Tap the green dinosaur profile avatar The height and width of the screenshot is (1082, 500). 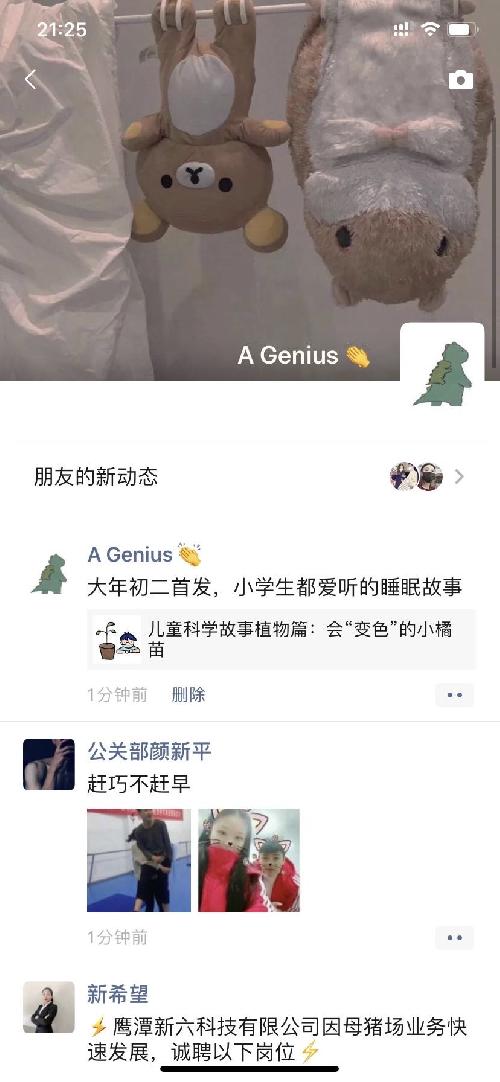pos(442,365)
